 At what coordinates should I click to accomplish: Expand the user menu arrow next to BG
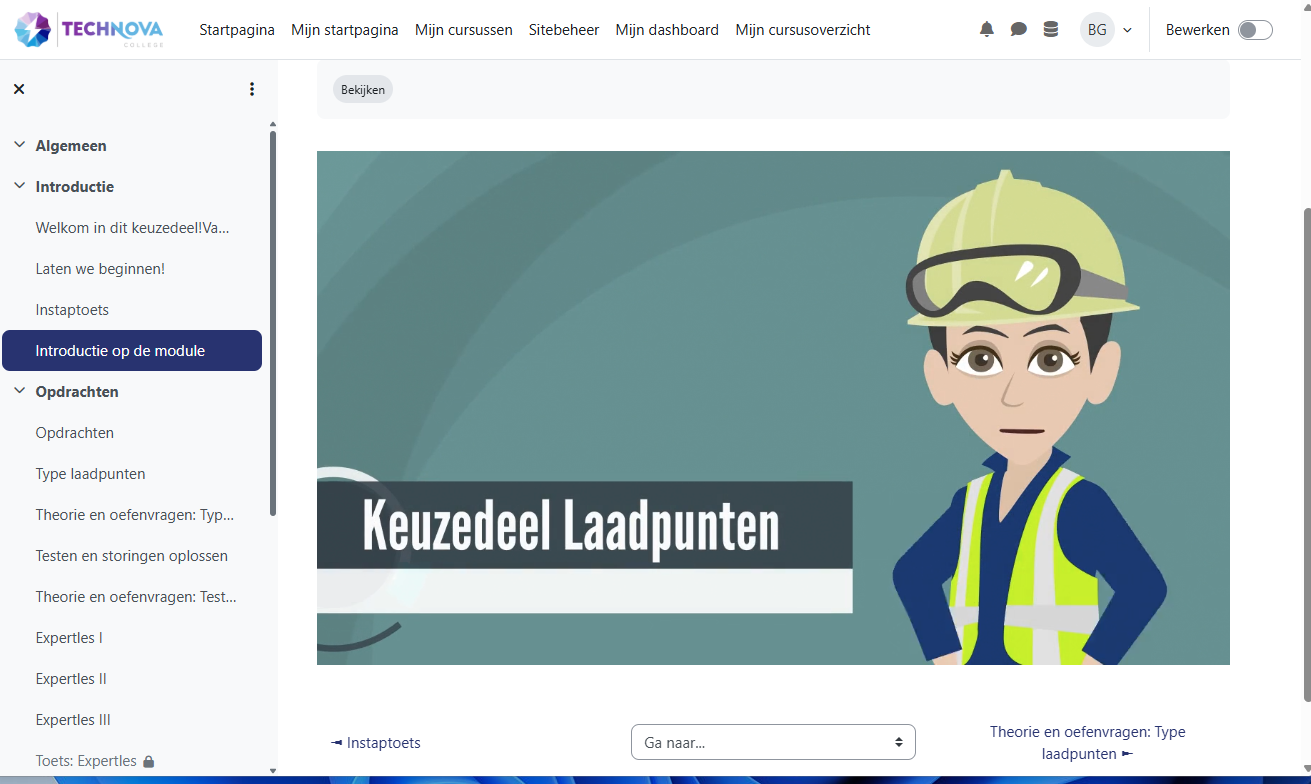pos(1128,30)
